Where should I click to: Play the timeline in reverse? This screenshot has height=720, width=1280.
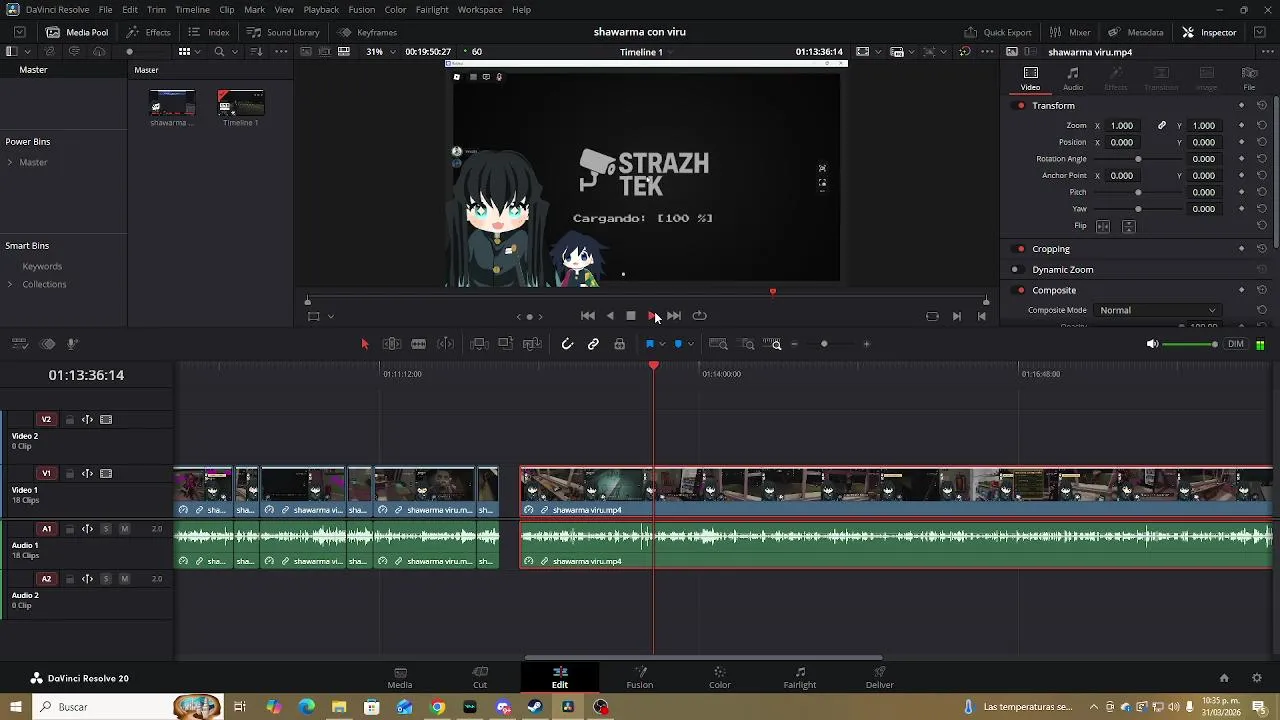click(610, 316)
